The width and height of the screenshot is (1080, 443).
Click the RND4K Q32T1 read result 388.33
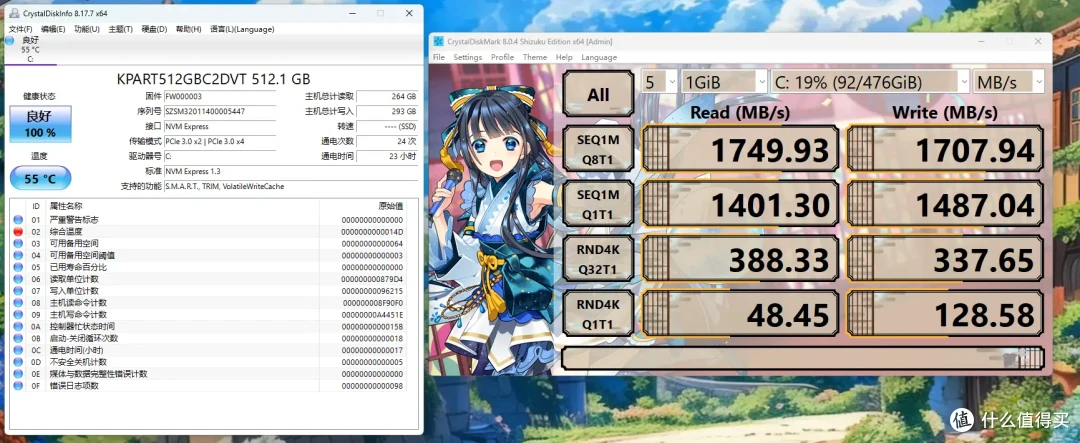(740, 259)
